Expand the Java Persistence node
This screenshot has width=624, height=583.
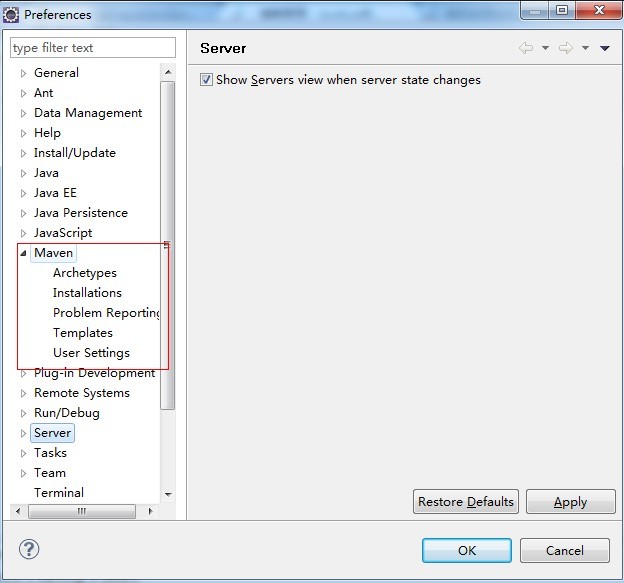pos(23,213)
